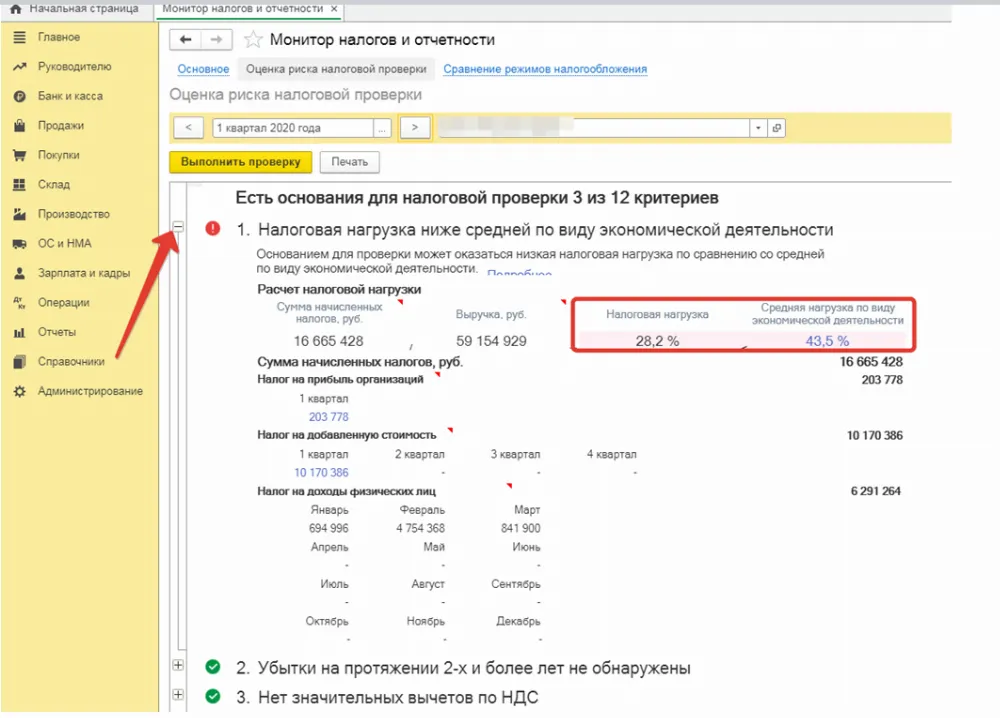Click the home icon of Начальная страница
The image size is (1000, 718).
[x=16, y=9]
